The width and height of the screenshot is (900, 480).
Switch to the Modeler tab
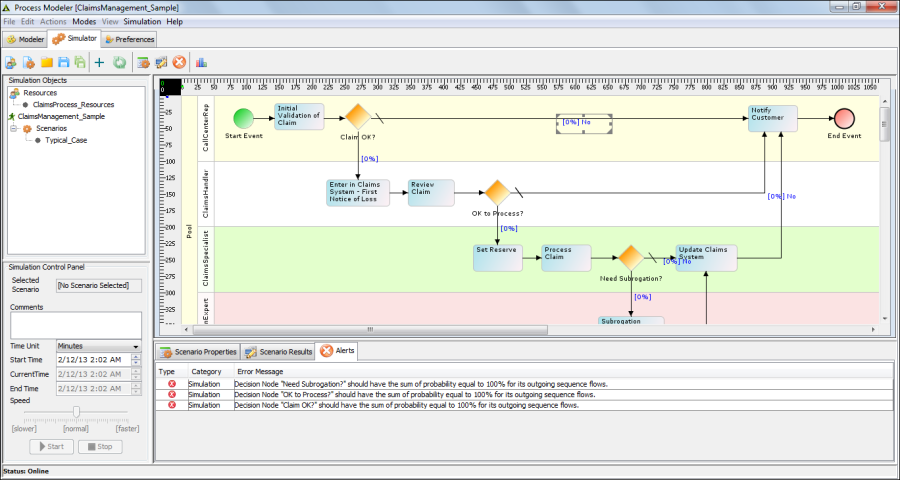point(25,39)
